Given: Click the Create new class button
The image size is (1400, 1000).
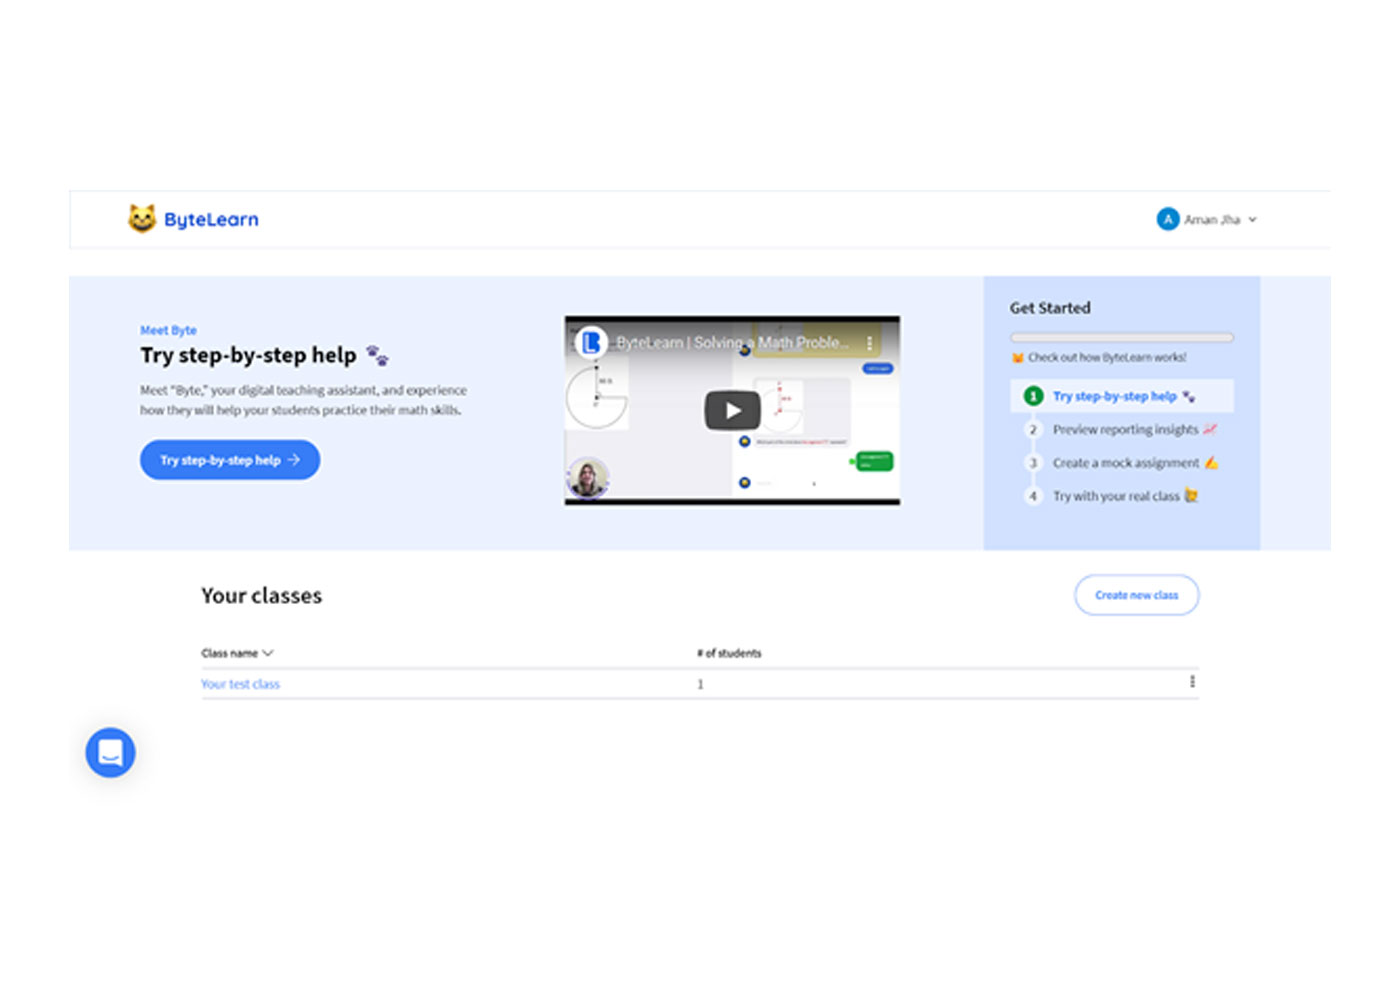Looking at the screenshot, I should coord(1136,595).
